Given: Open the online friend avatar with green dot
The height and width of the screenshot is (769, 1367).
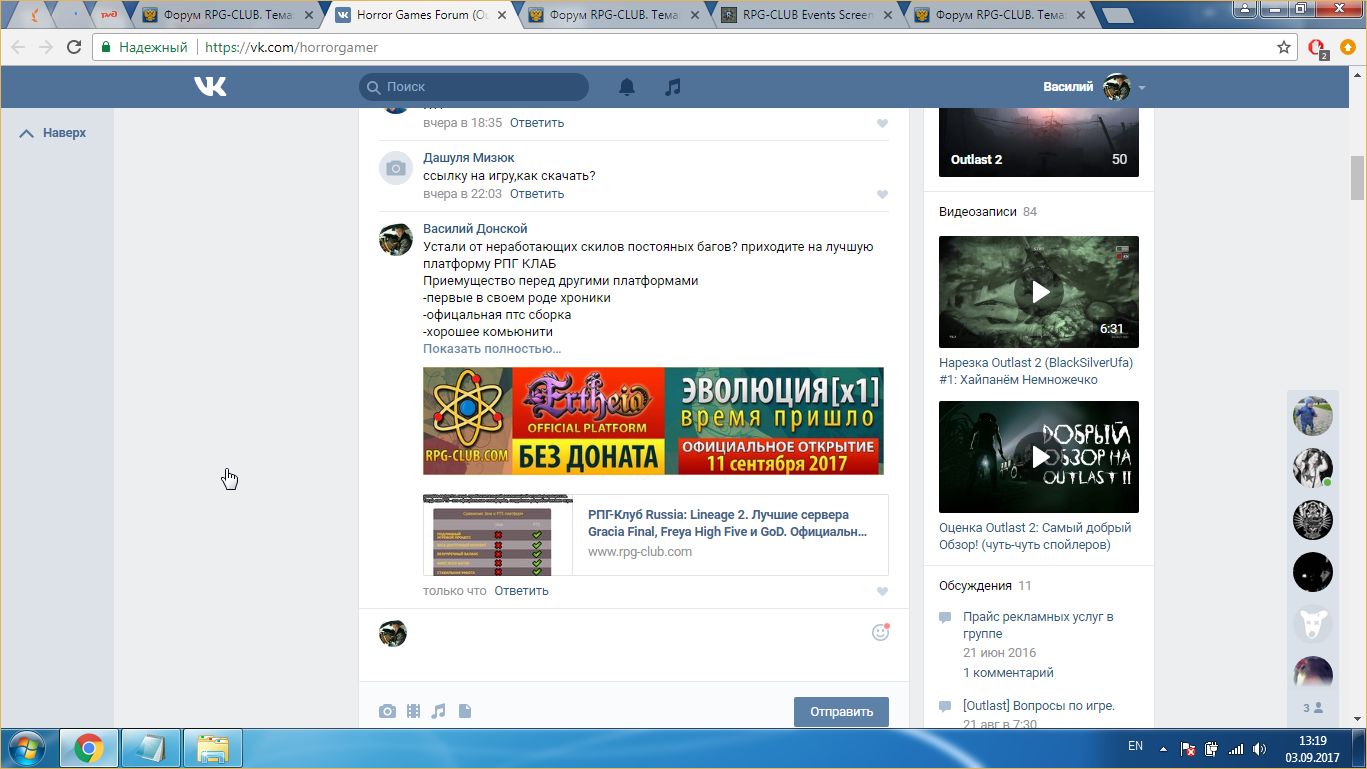Looking at the screenshot, I should [x=1312, y=467].
